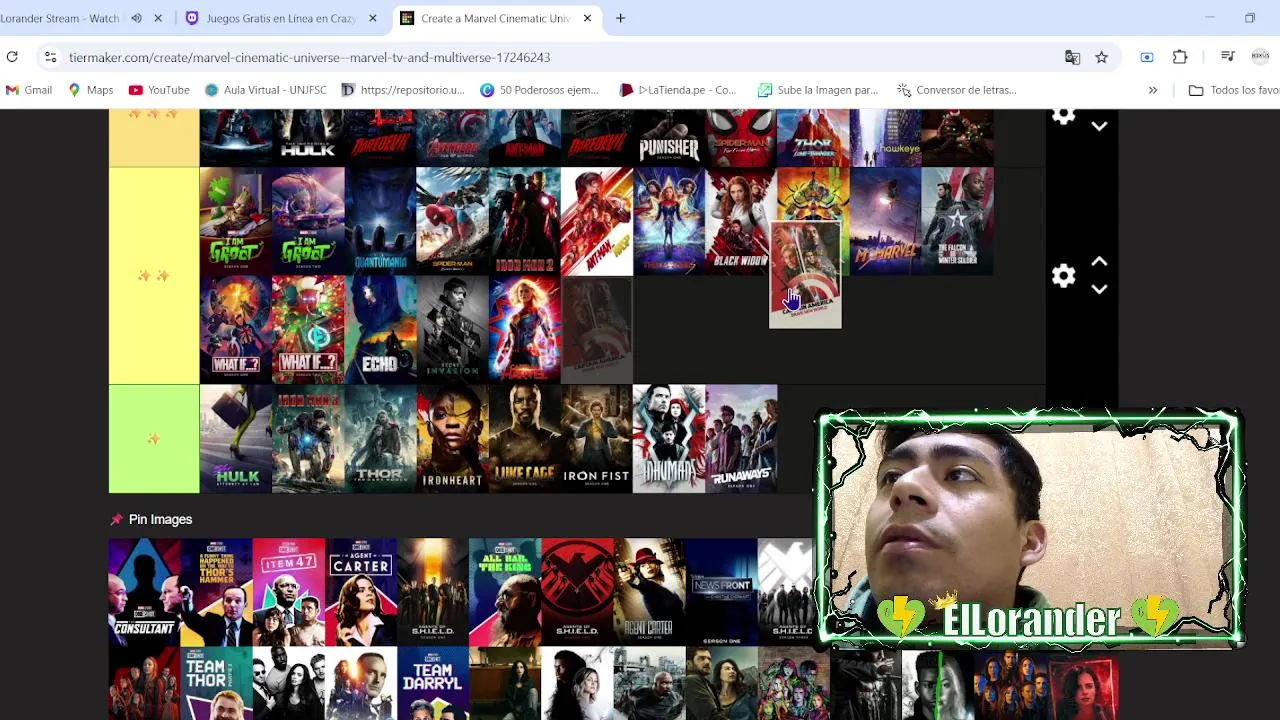Select Runaways poster
Viewport: 1280px width, 720px height.
click(x=741, y=439)
